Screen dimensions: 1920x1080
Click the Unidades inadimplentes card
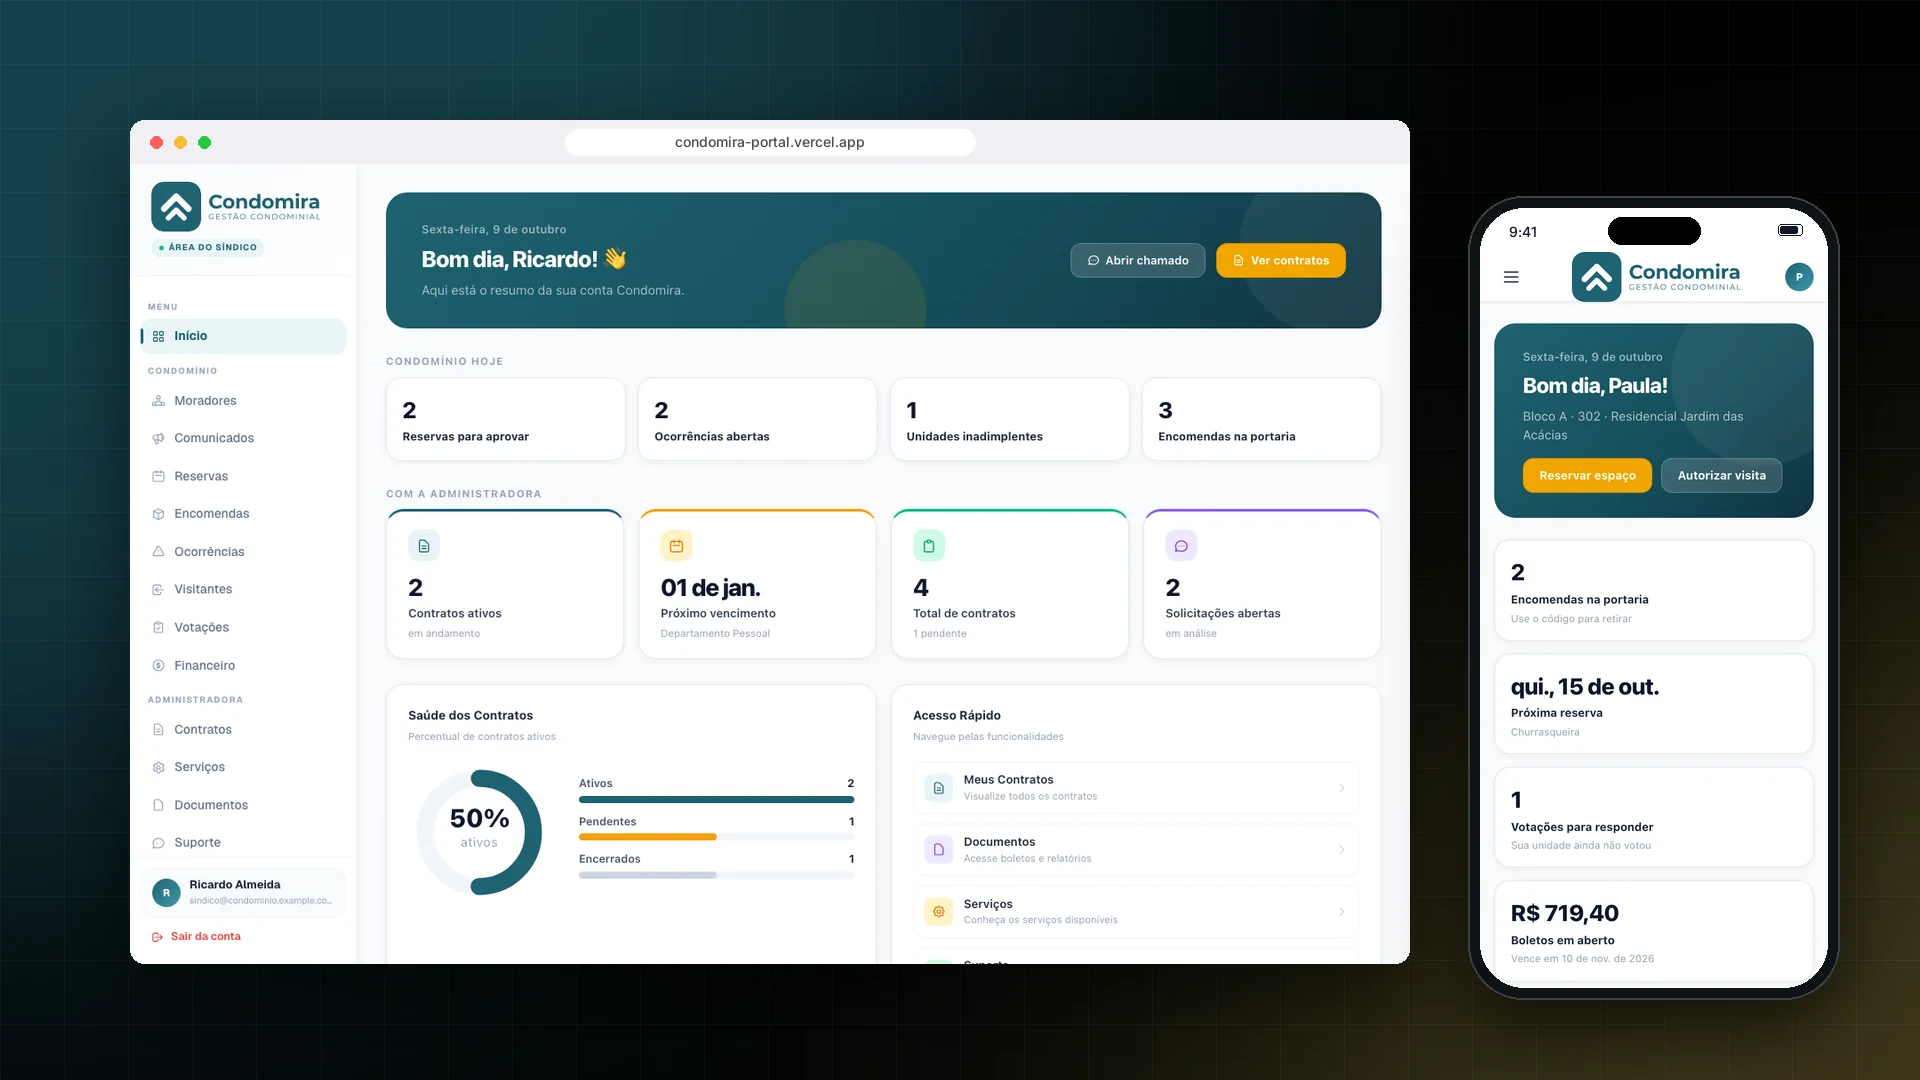coord(1010,419)
